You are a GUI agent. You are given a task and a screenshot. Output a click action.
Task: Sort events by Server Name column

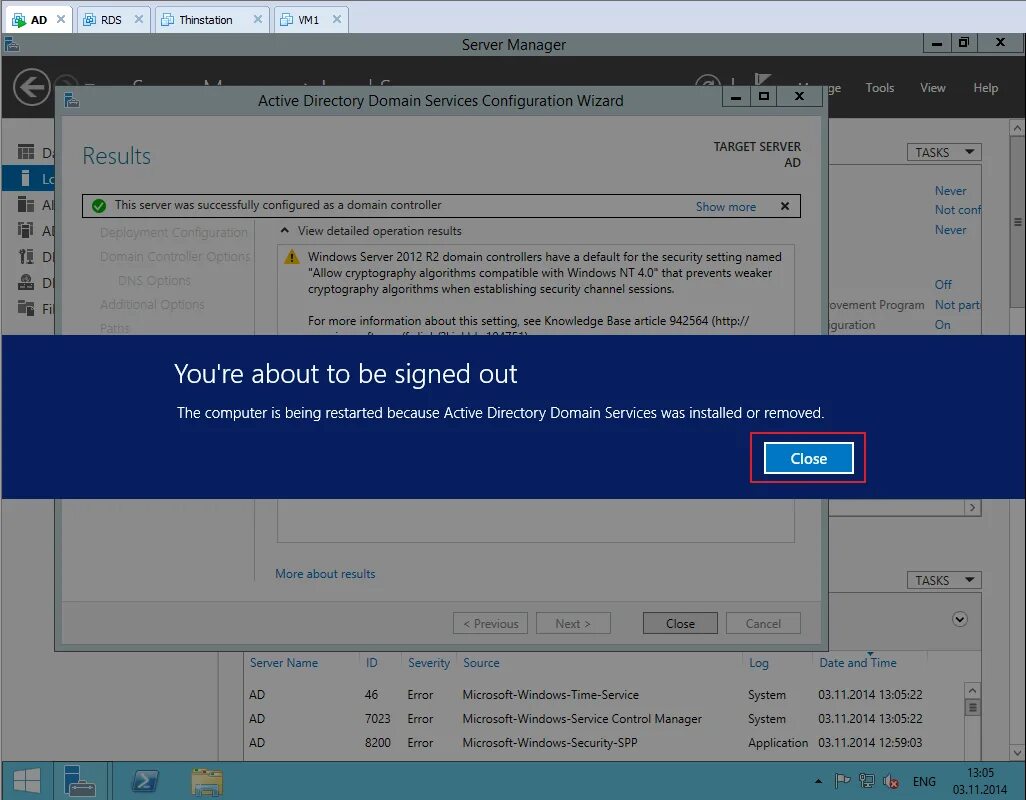point(283,663)
